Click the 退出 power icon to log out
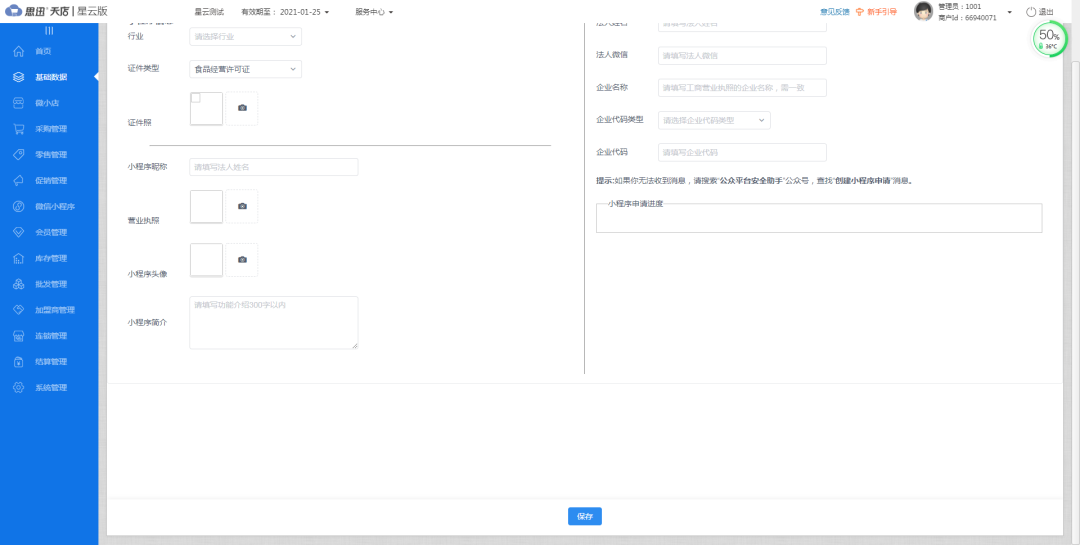The image size is (1080, 545). 1030,12
